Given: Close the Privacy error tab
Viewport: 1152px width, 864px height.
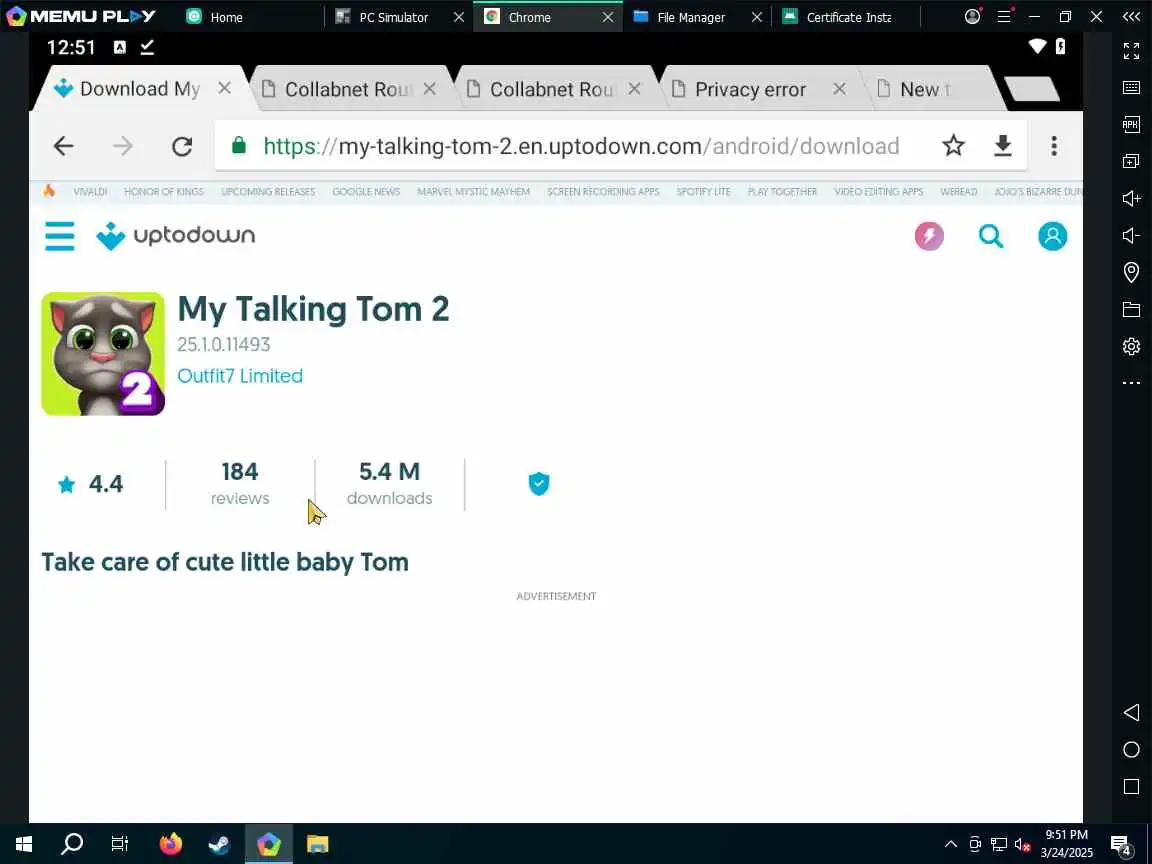Looking at the screenshot, I should [839, 89].
